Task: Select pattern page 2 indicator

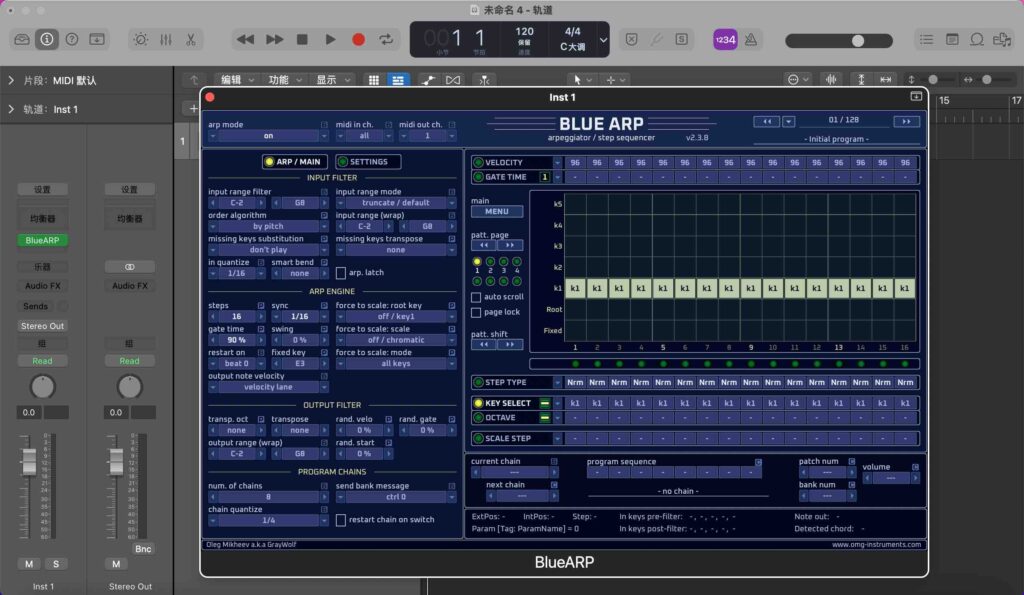Action: (x=490, y=262)
